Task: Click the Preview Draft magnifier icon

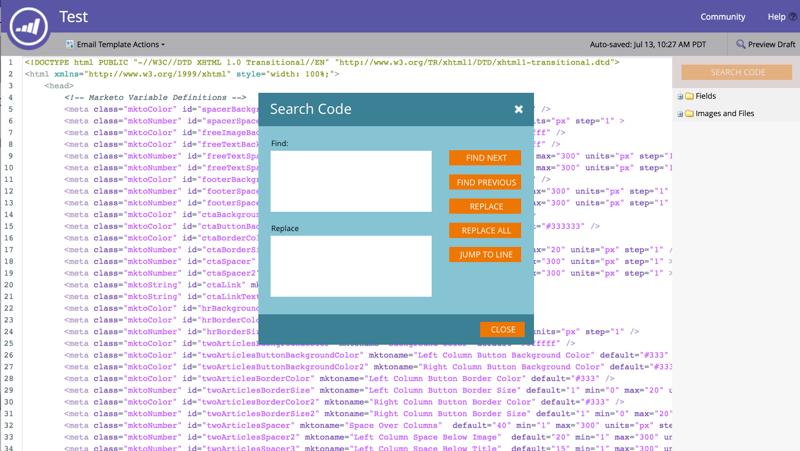Action: click(740, 44)
